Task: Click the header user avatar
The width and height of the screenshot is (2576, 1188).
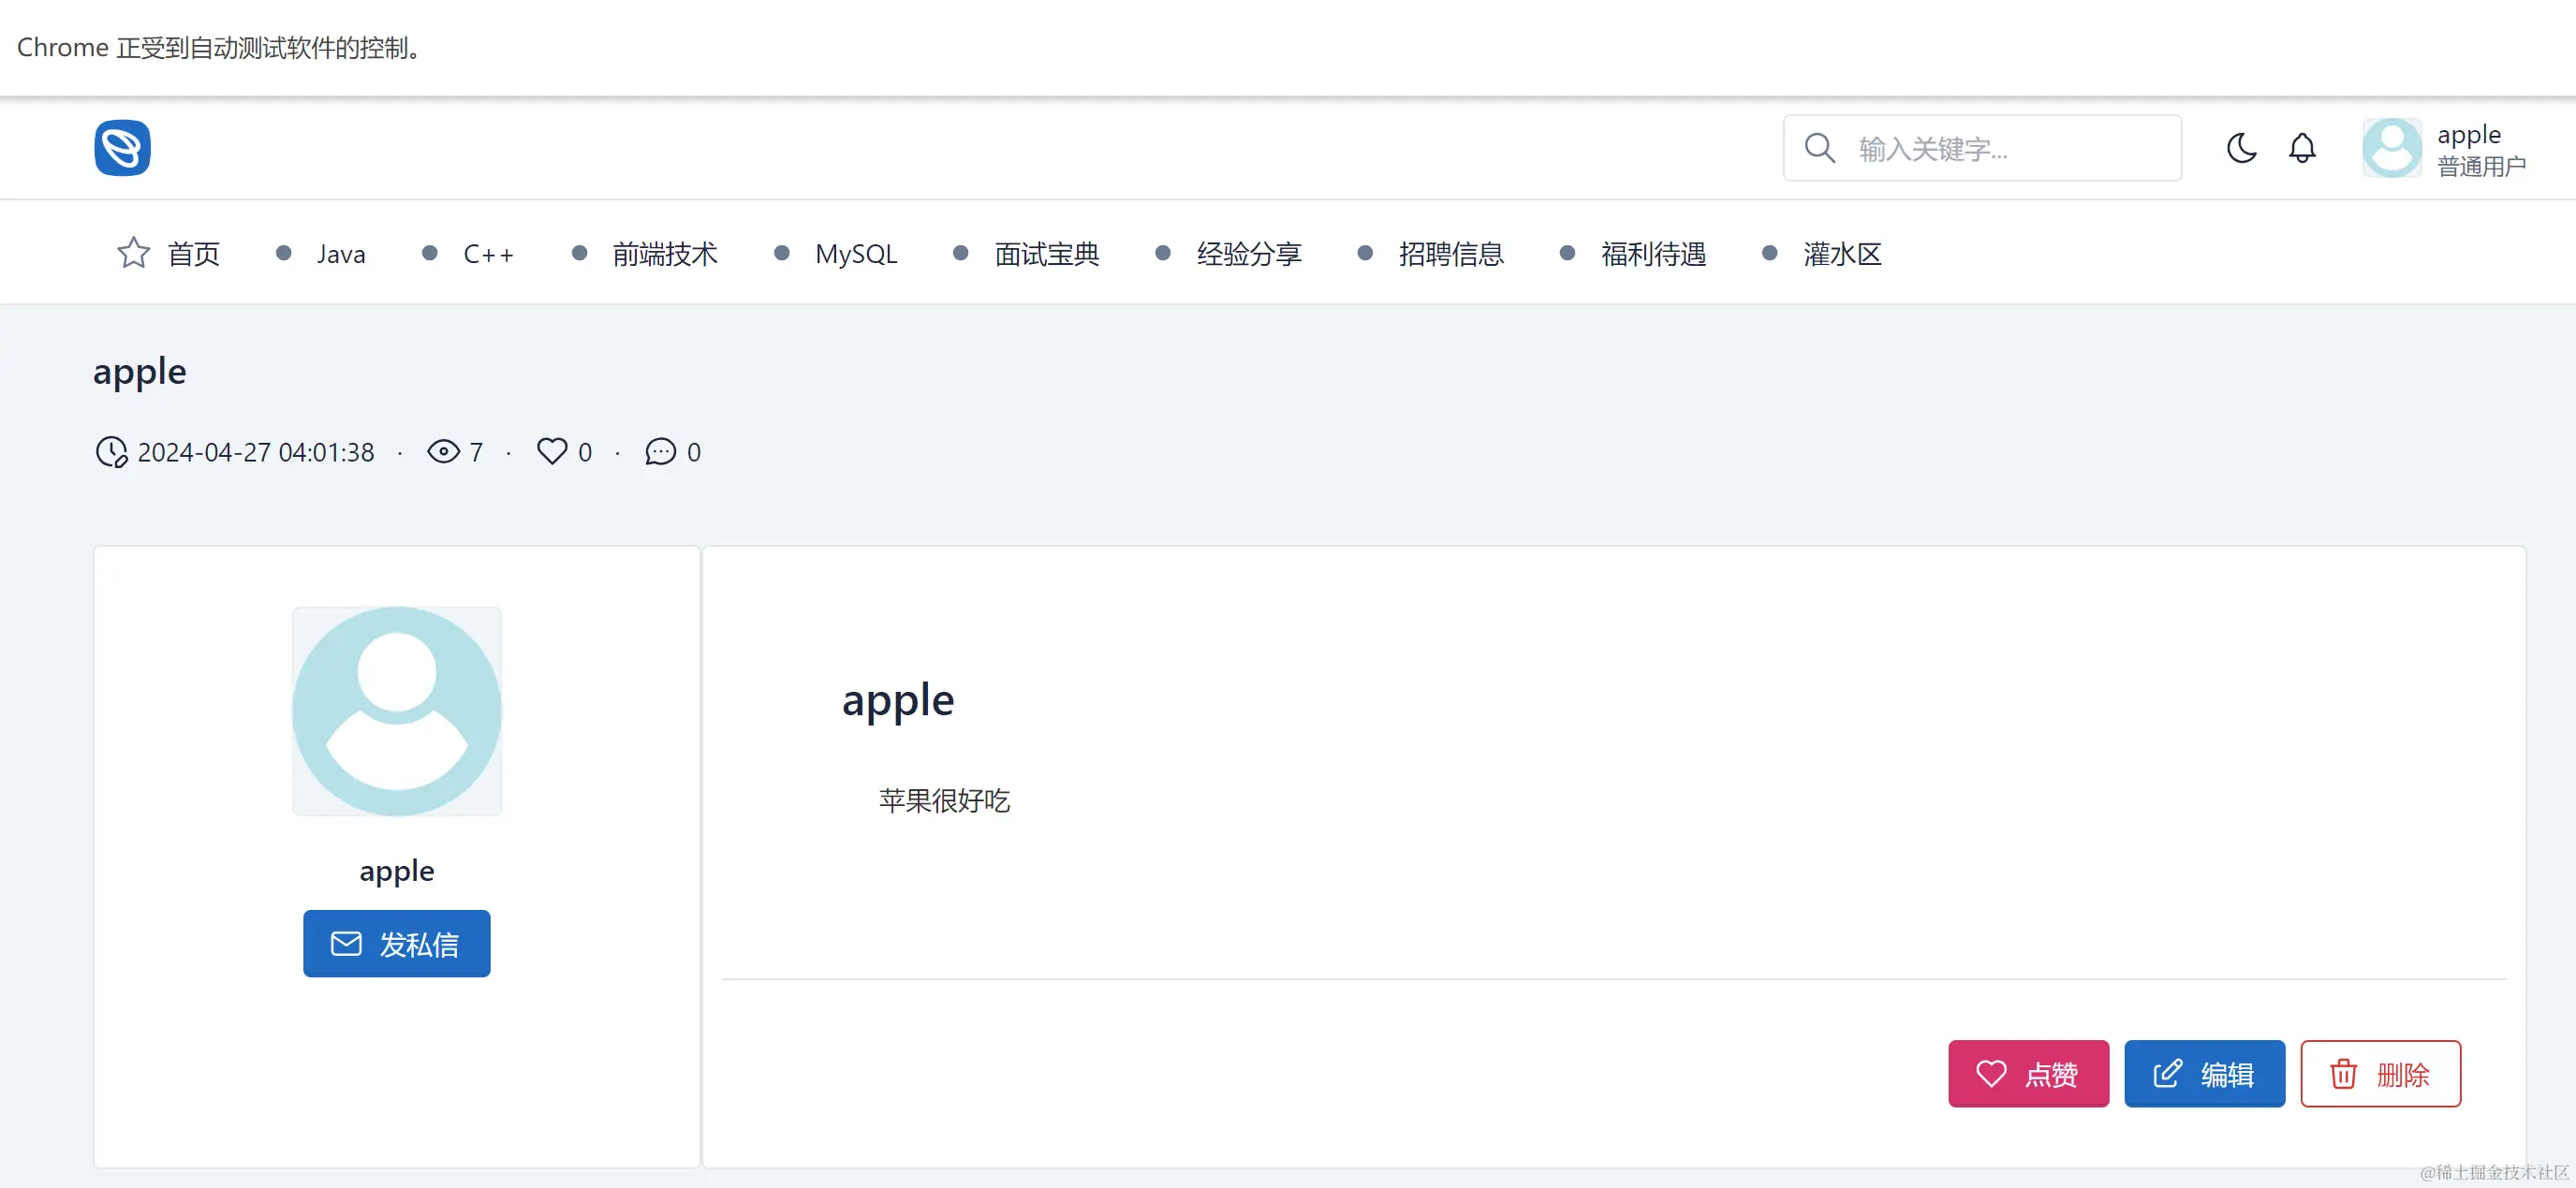Action: [2391, 148]
